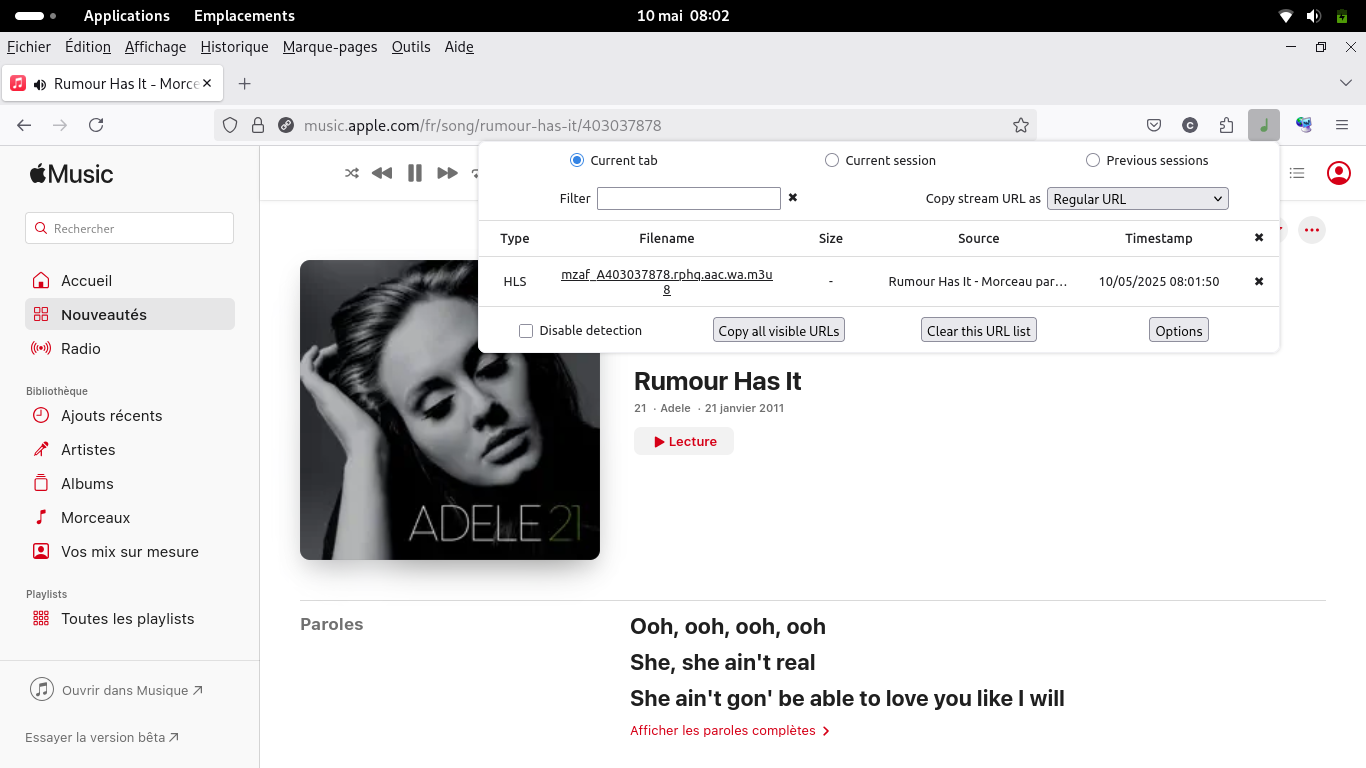This screenshot has width=1366, height=768.
Task: Toggle shuffle in the Apple Music player
Action: pos(352,173)
